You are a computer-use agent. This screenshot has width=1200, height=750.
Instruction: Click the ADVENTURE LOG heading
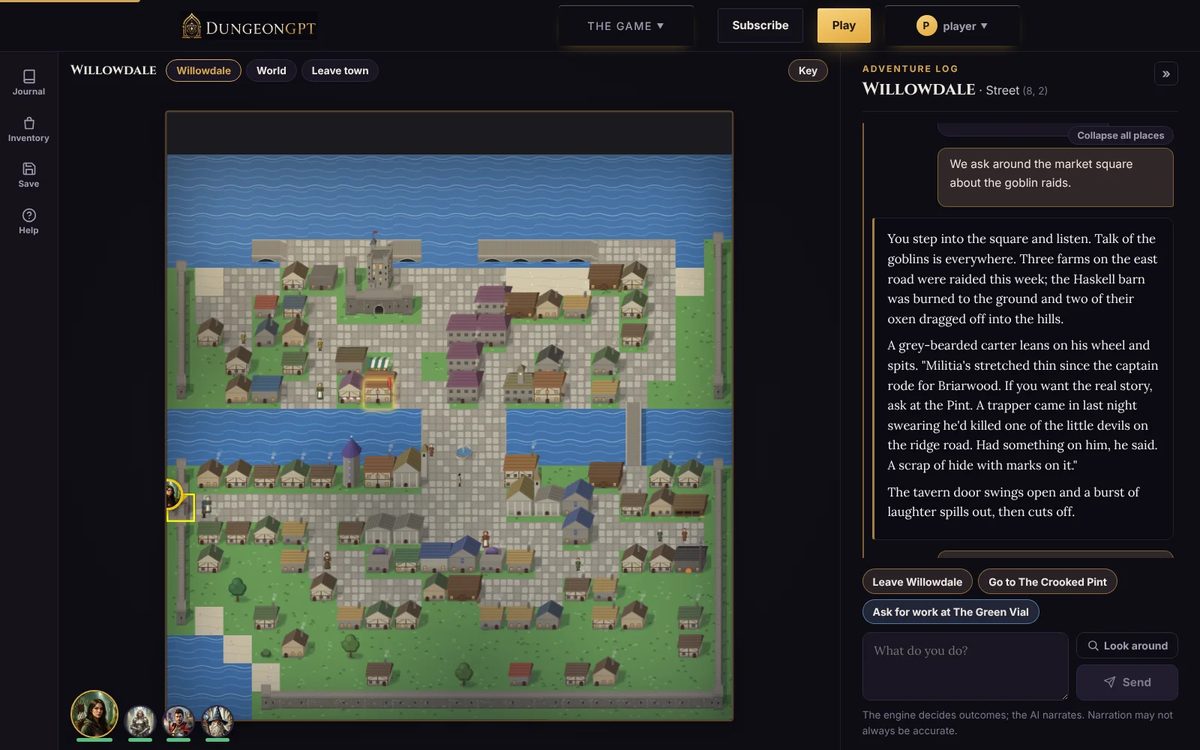point(910,69)
